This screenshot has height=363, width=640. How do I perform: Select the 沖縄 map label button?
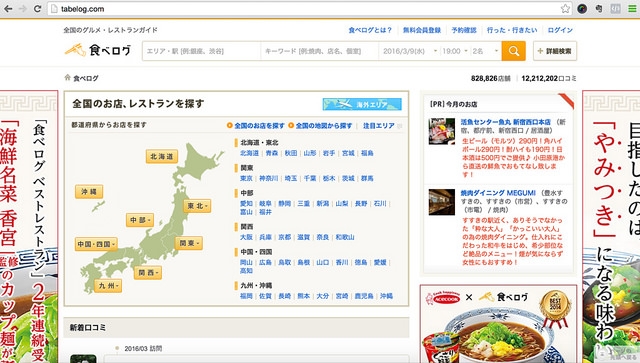click(89, 192)
